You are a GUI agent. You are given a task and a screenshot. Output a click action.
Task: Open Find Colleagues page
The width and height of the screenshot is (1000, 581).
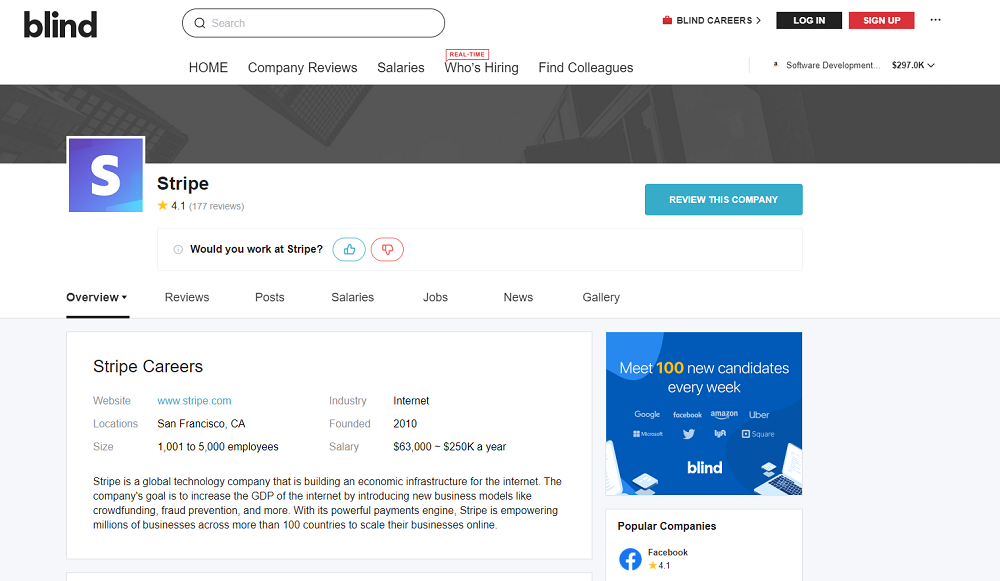[x=585, y=68]
